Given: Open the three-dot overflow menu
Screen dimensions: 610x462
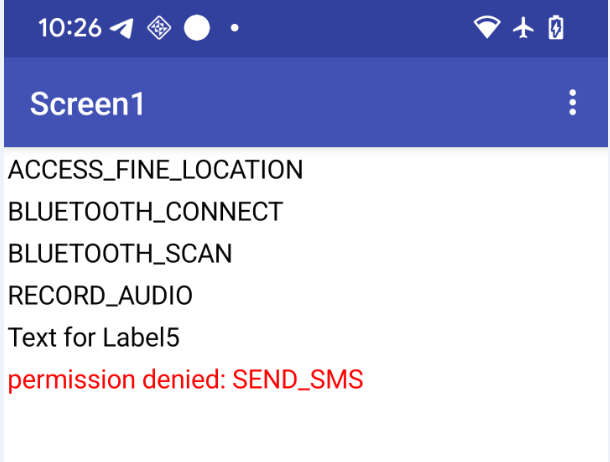Looking at the screenshot, I should click(x=572, y=102).
